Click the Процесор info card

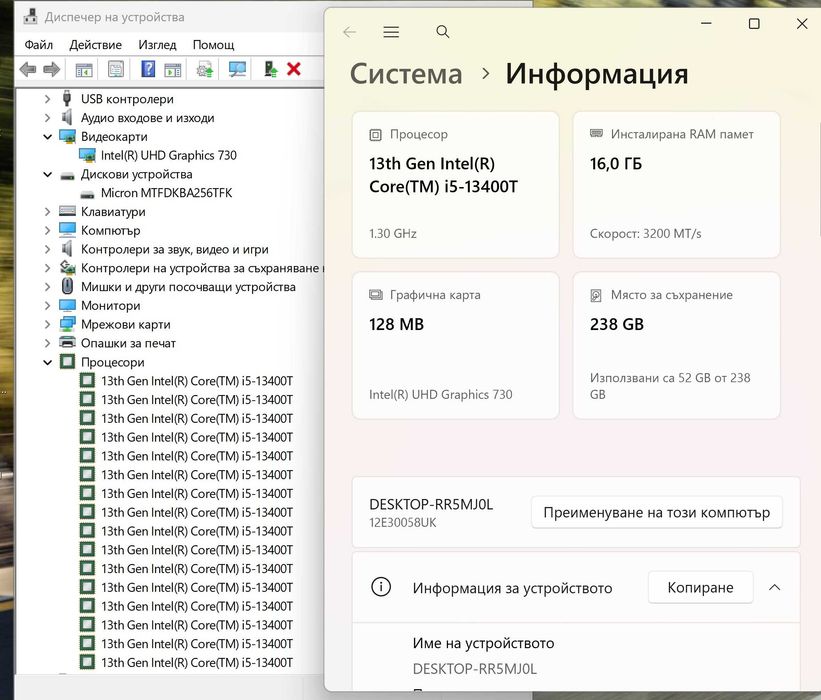[x=456, y=184]
